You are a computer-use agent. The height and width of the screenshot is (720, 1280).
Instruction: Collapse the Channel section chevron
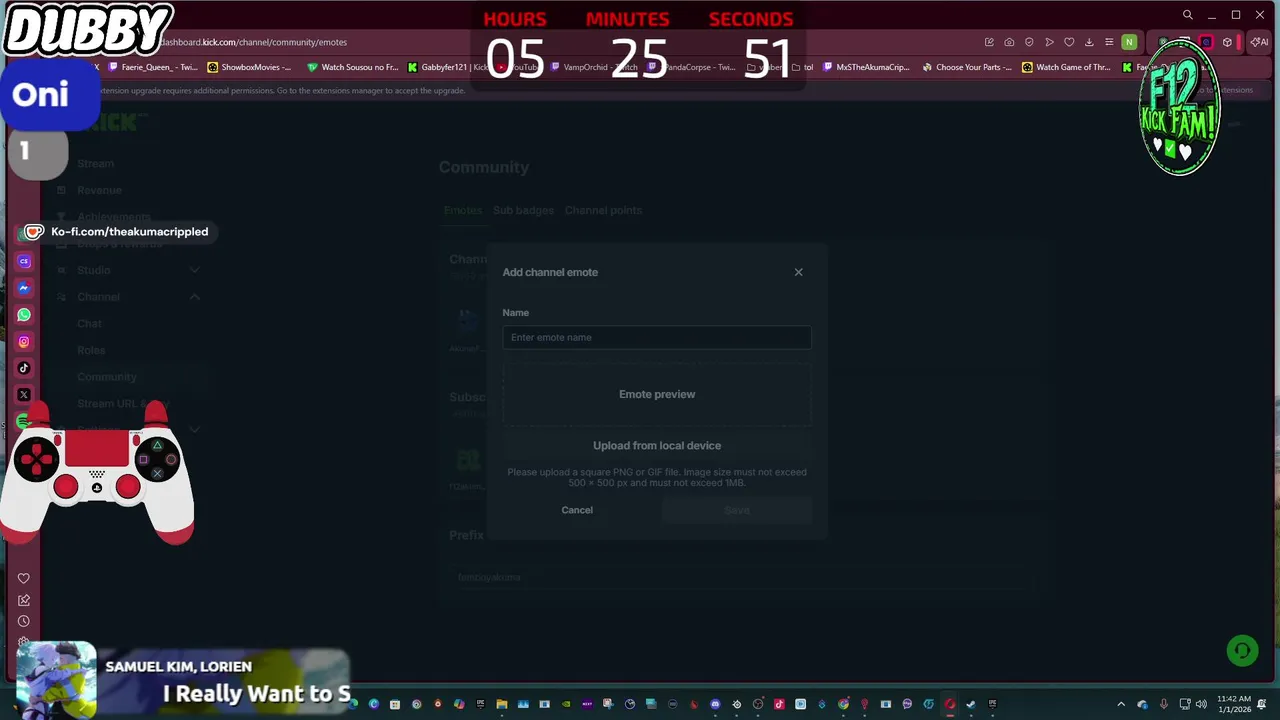194,297
